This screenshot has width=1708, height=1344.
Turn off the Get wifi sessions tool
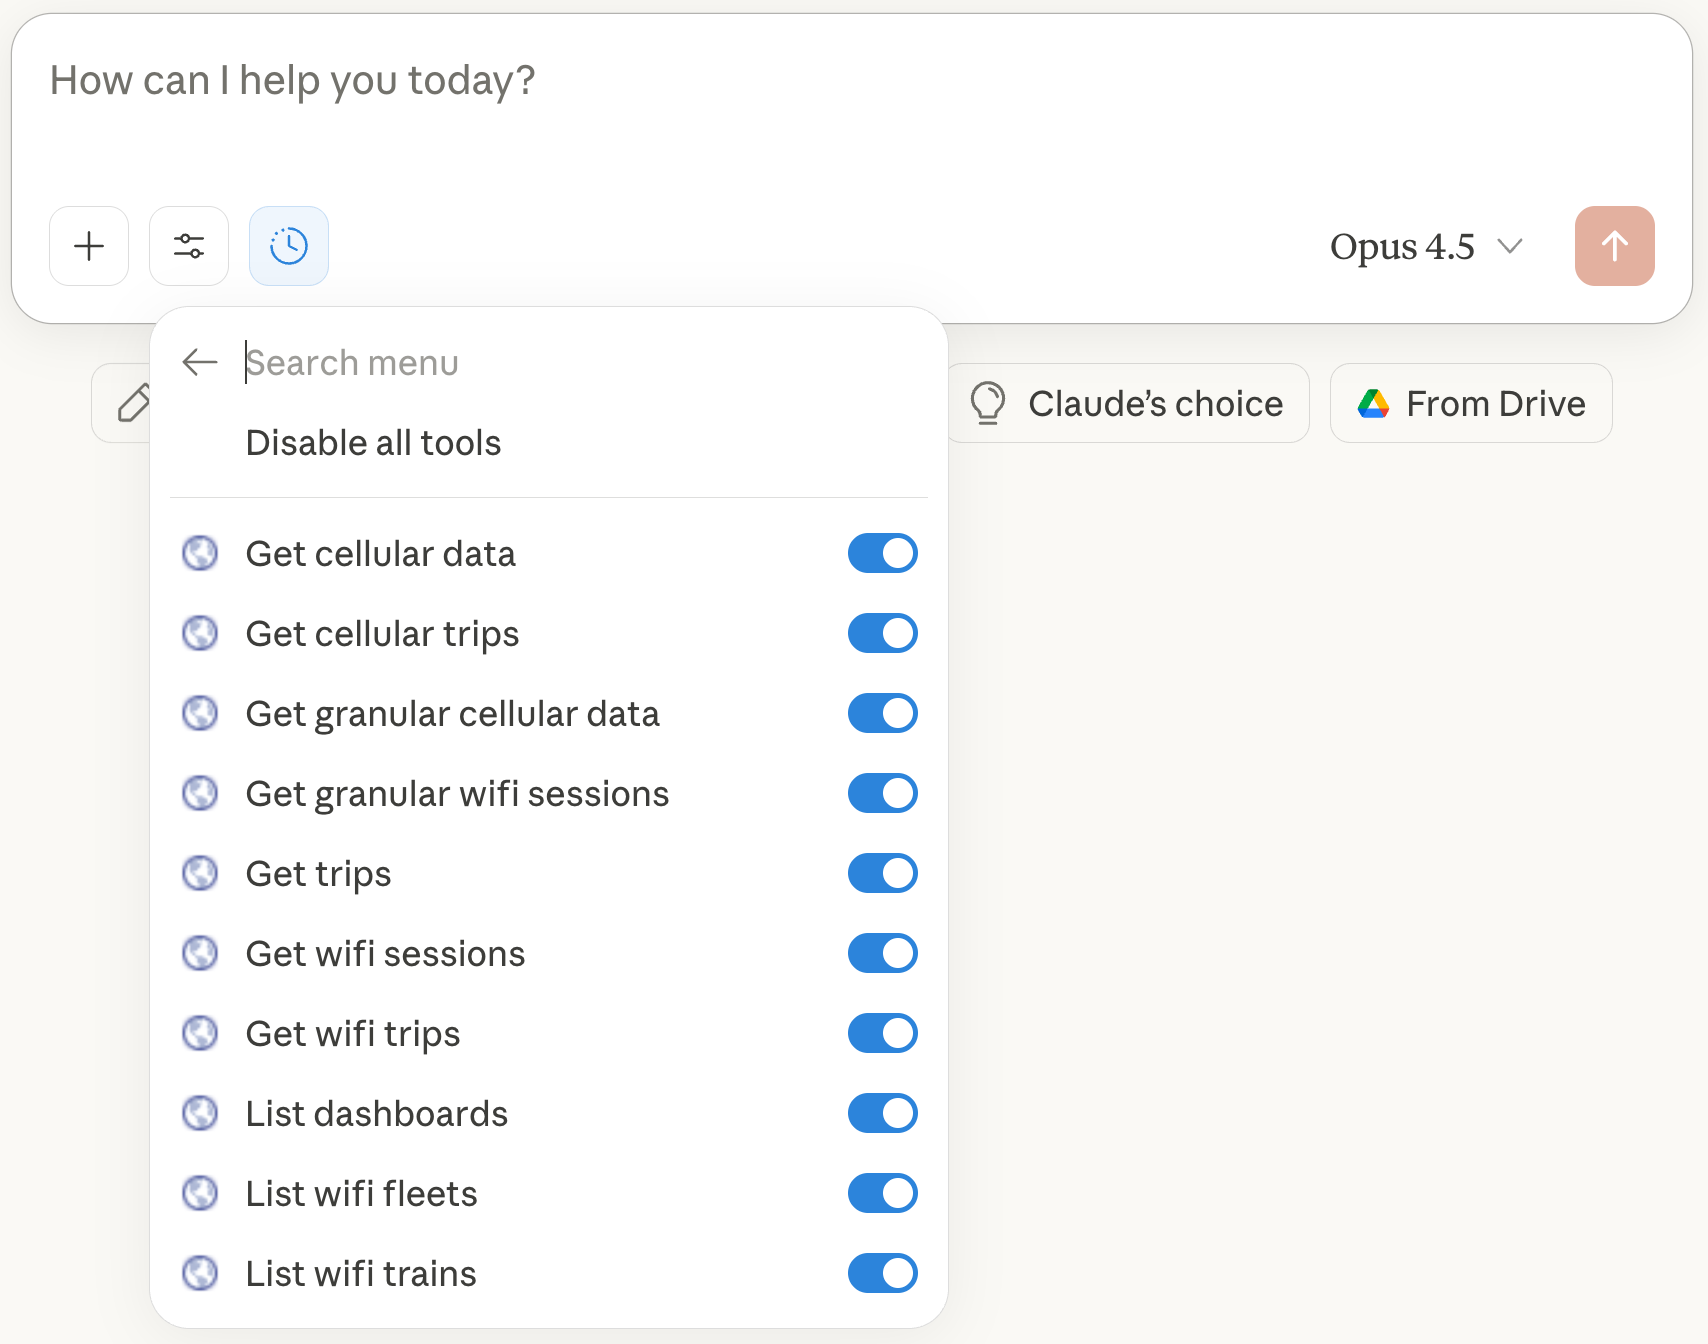pyautogui.click(x=882, y=953)
